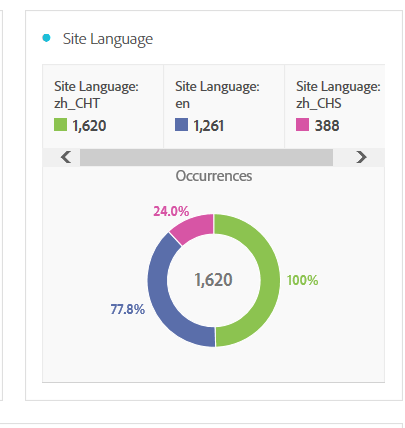Click the pink zh_CHS legend swatch
The width and height of the screenshot is (405, 428).
302,125
